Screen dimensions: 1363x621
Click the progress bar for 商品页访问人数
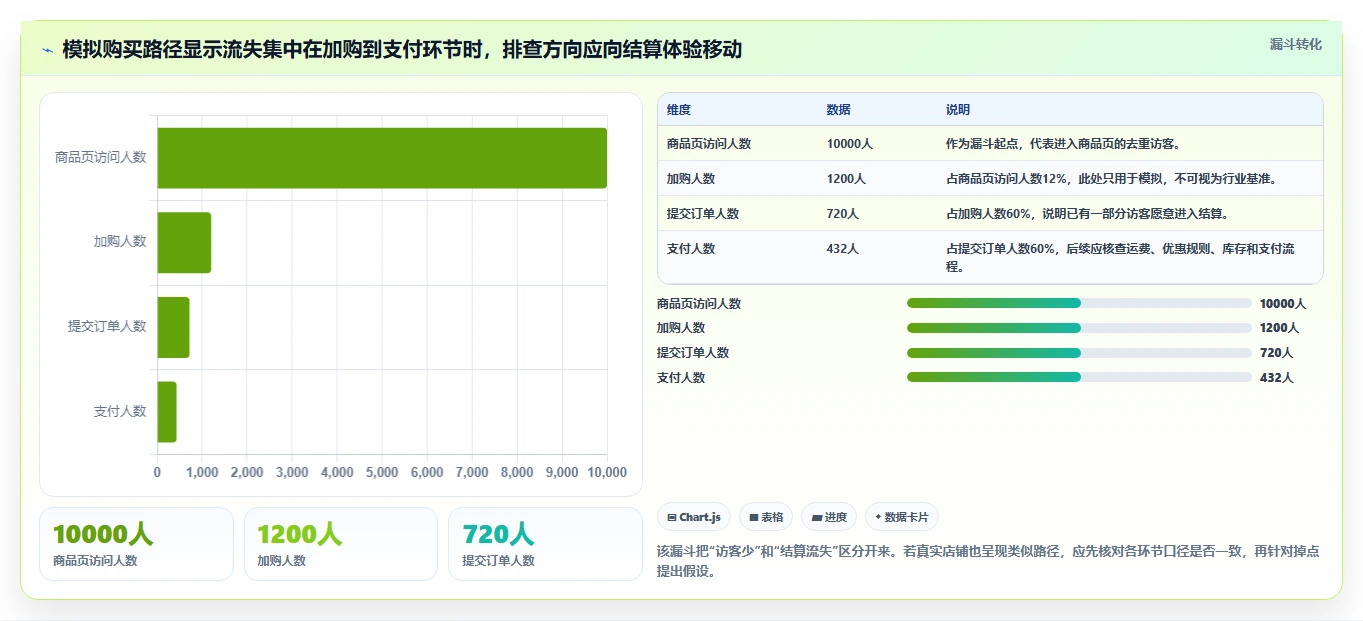pyautogui.click(x=1079, y=303)
